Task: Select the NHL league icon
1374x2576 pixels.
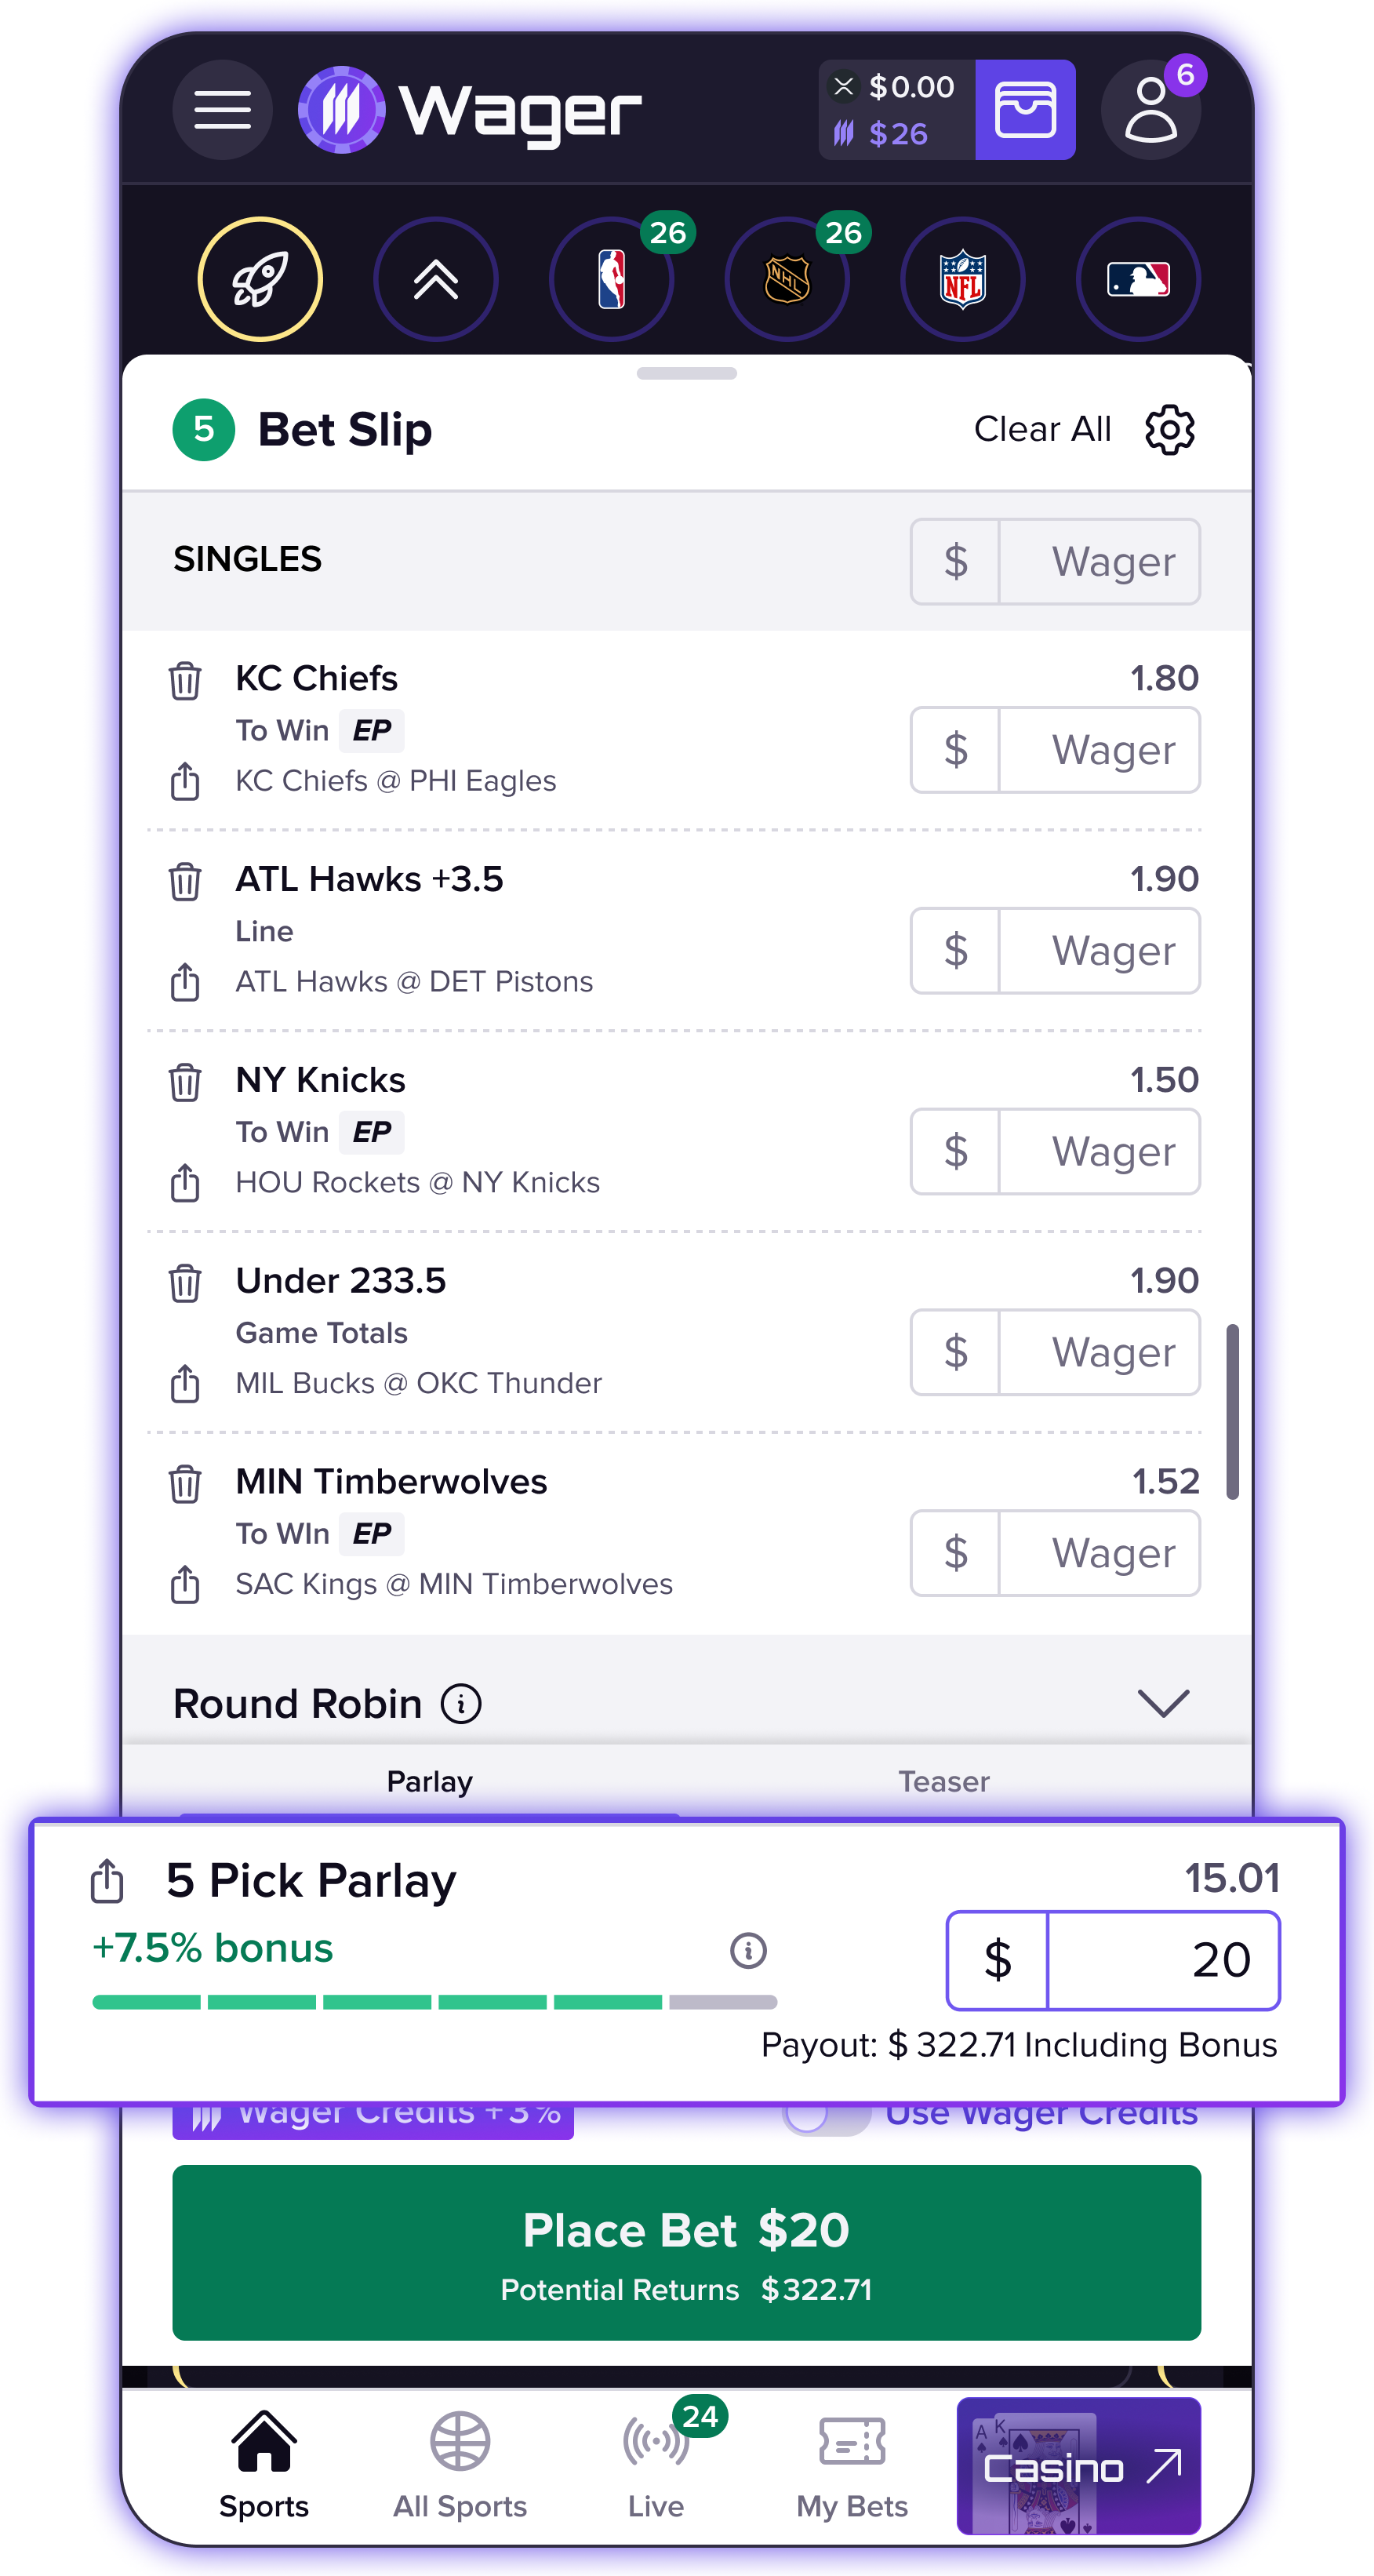Action: (787, 279)
